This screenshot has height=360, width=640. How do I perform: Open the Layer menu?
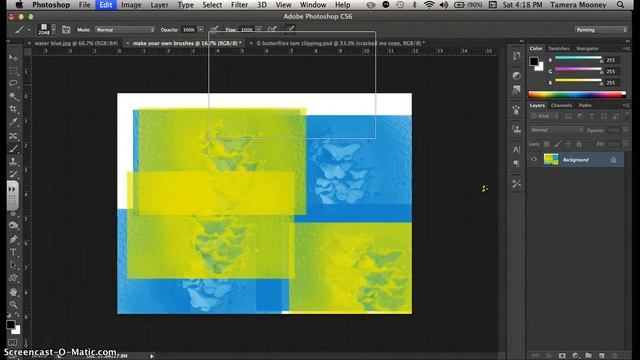tap(159, 5)
